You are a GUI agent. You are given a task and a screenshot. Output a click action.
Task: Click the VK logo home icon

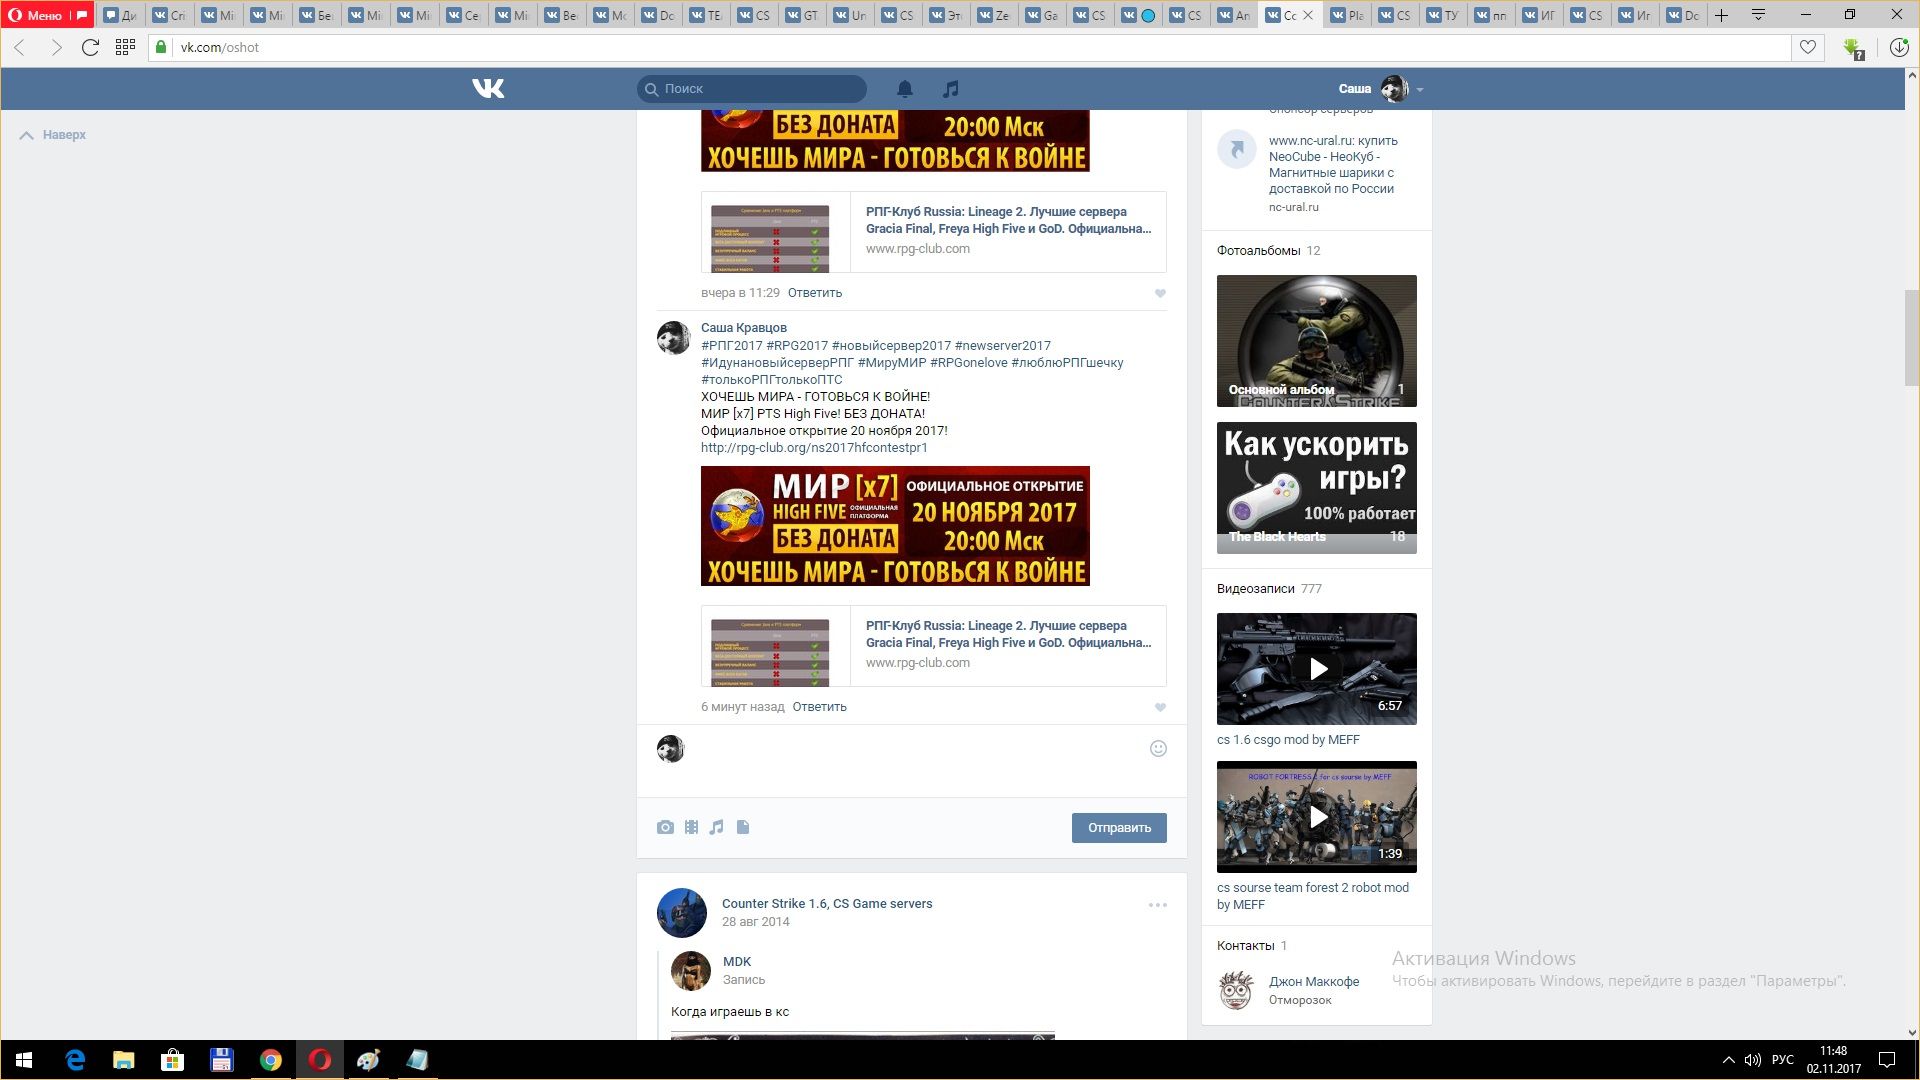tap(488, 89)
